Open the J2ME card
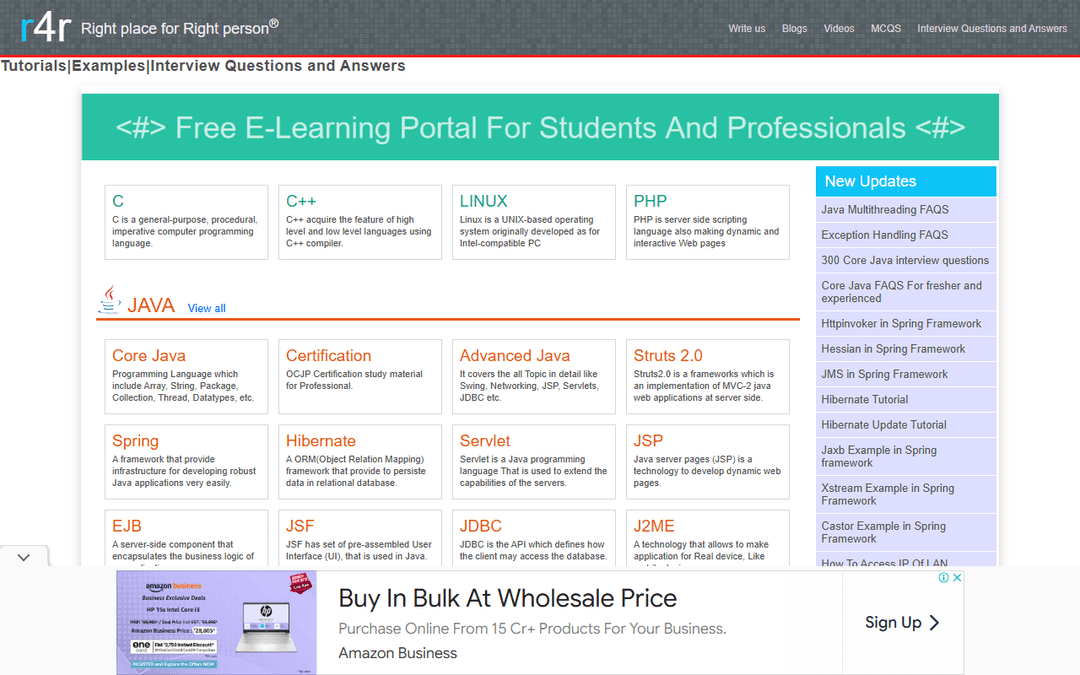 point(707,538)
